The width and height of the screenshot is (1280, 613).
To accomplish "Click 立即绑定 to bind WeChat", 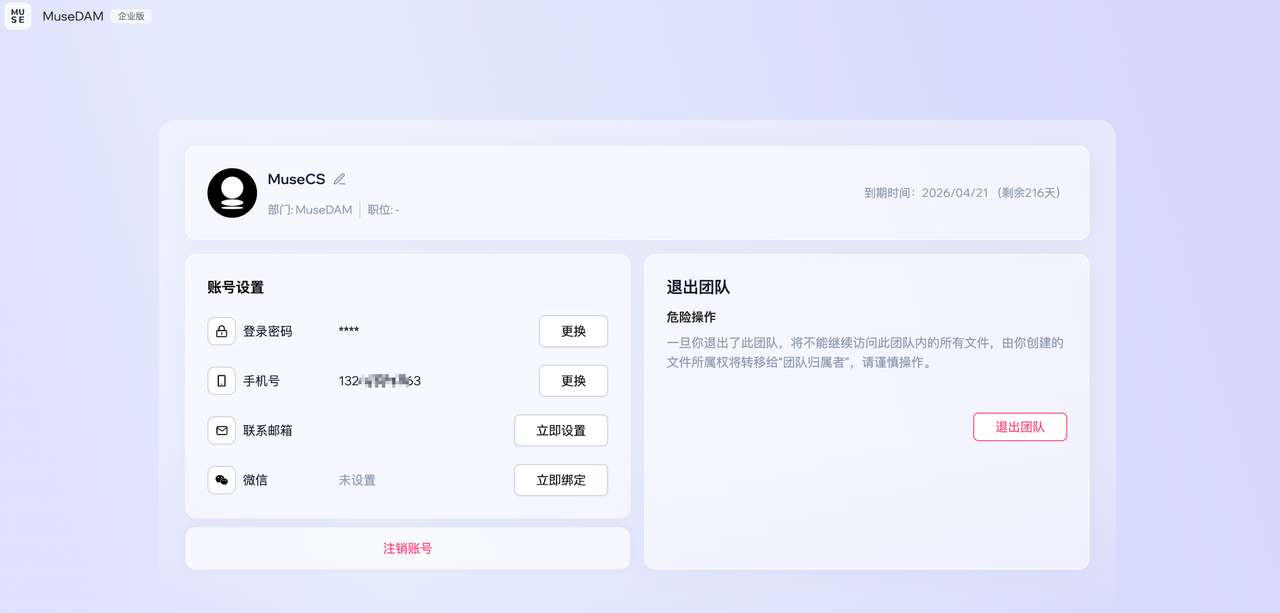I will tap(561, 480).
